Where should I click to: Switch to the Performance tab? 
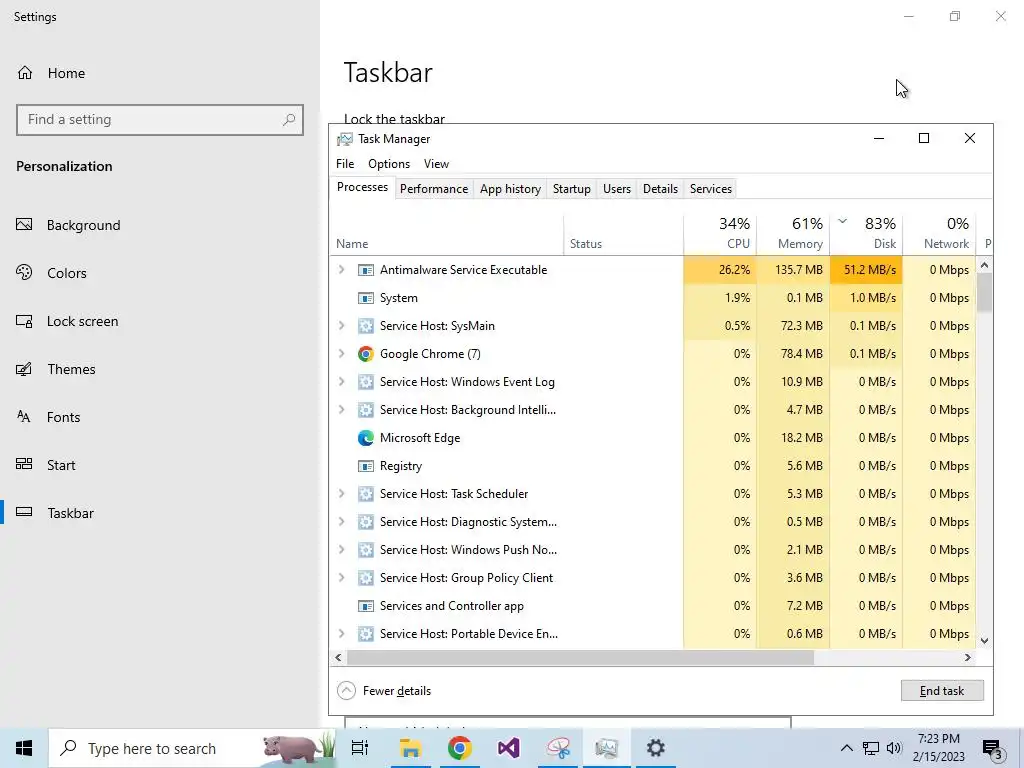pyautogui.click(x=434, y=189)
